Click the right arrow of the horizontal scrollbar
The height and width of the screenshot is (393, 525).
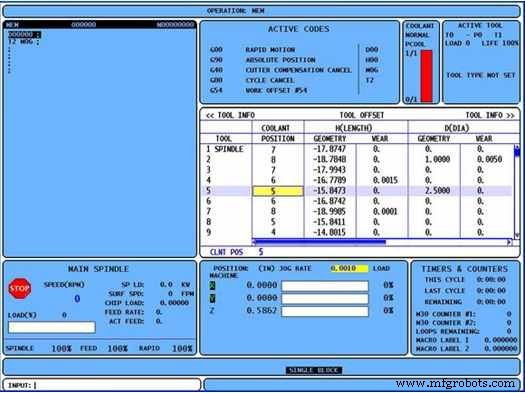pos(509,242)
